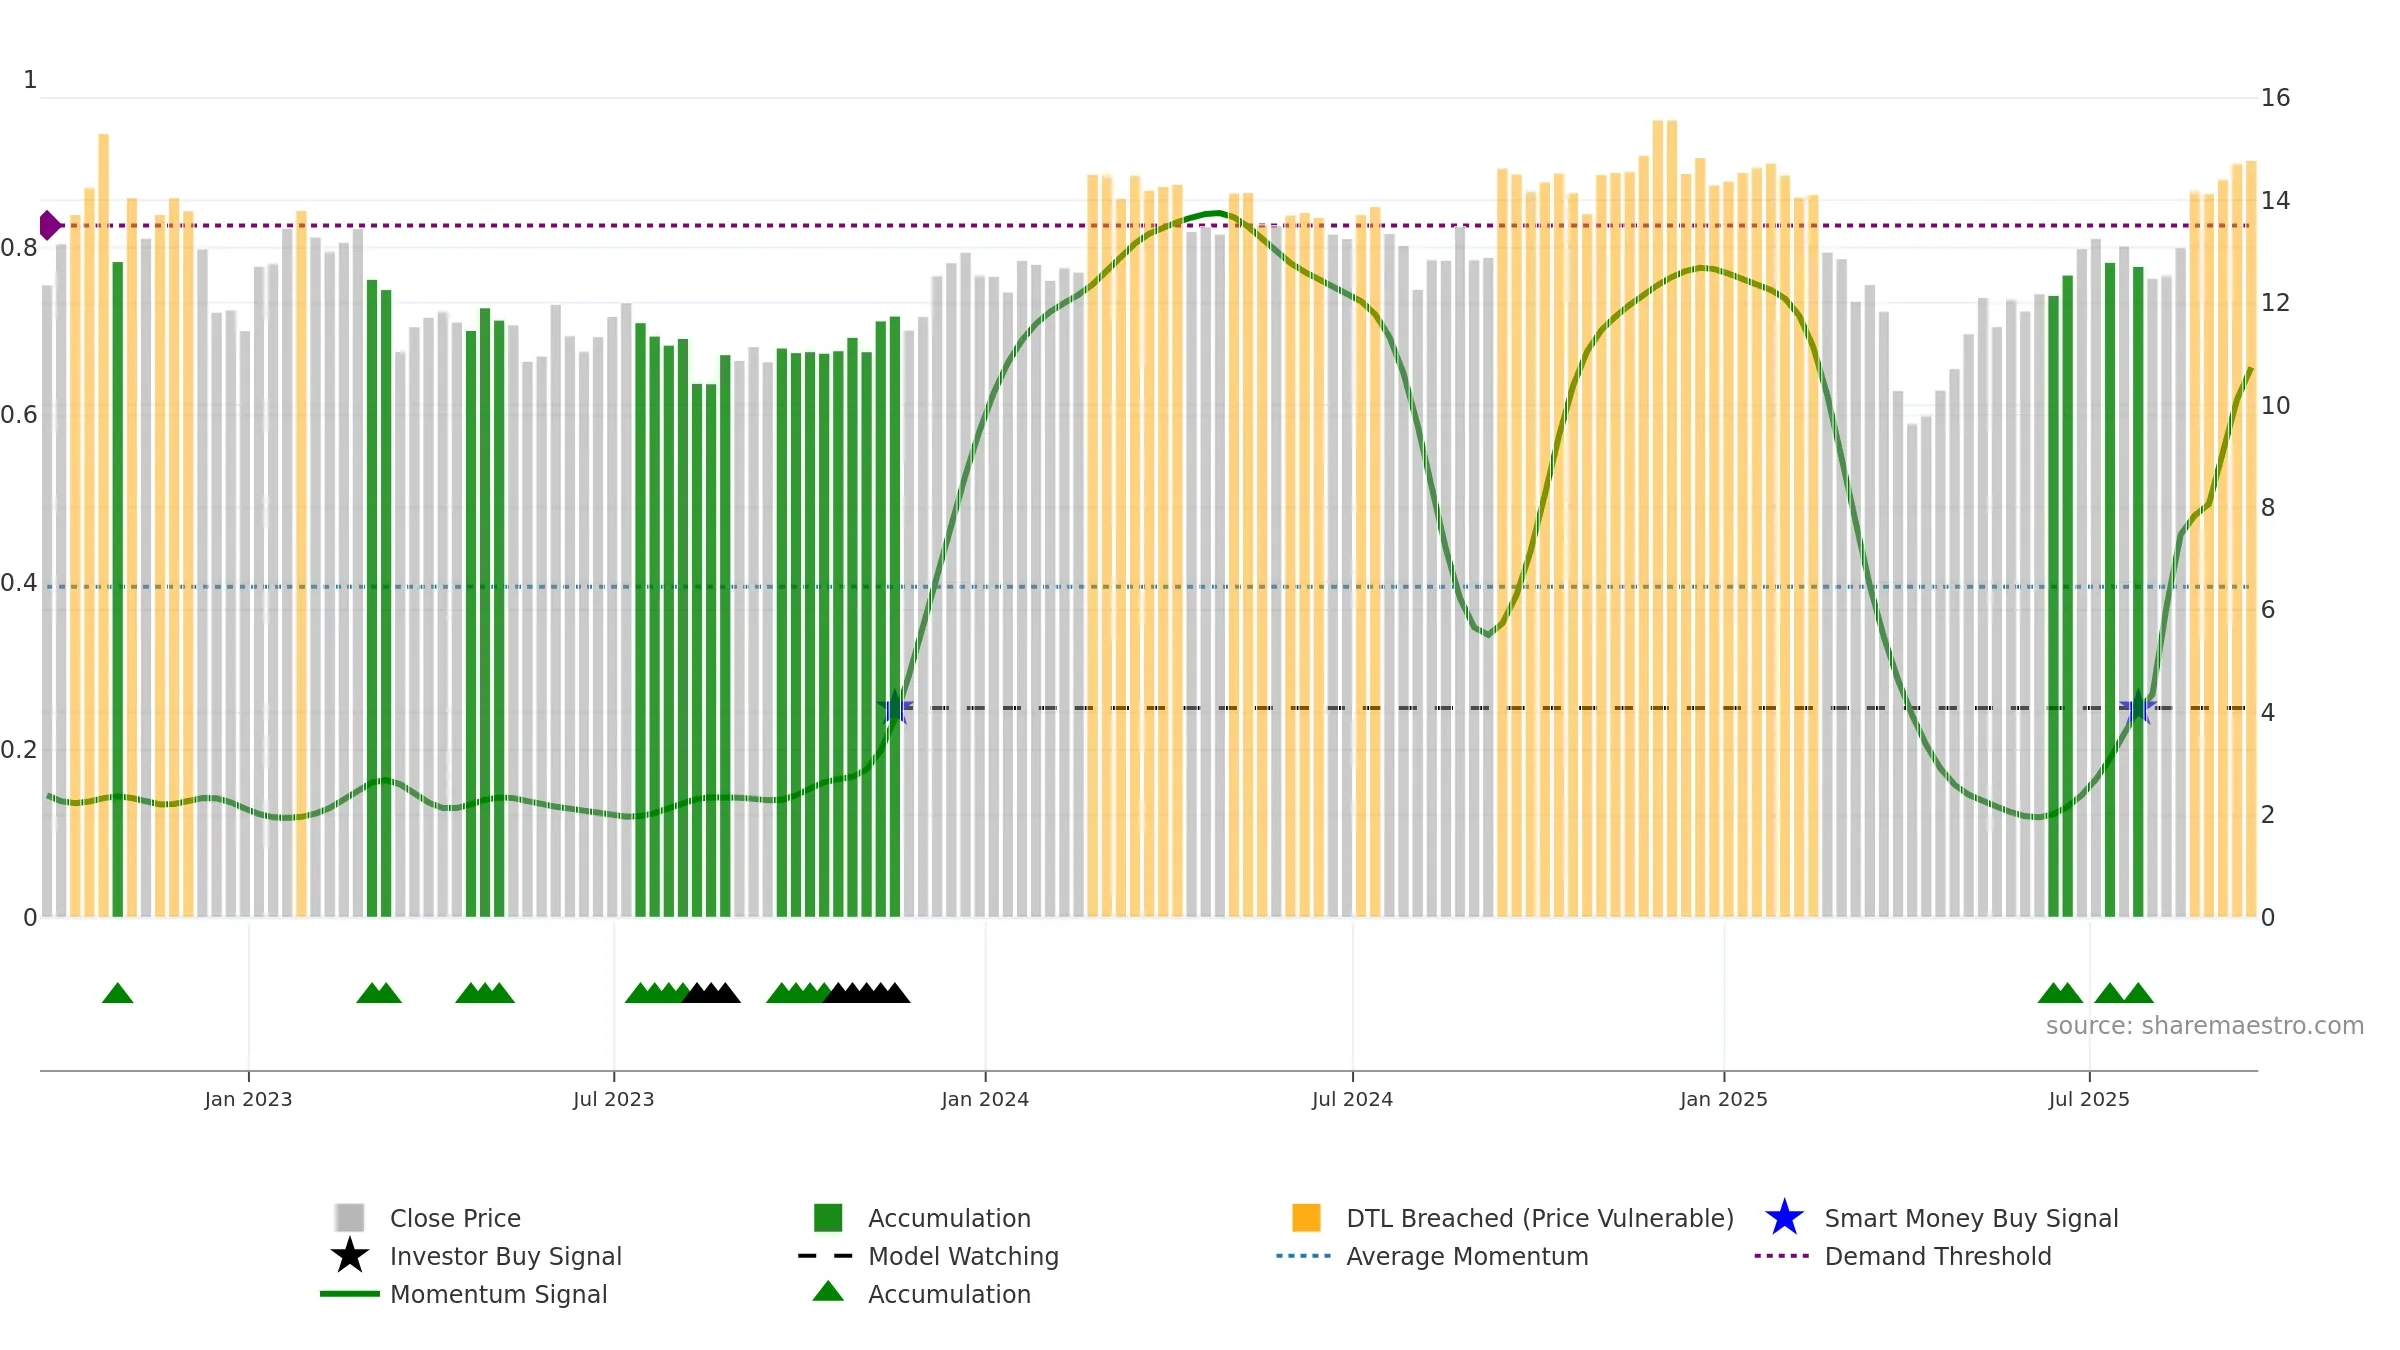Click the blue star marker near Jan 2024
Viewport: 2400px width, 1350px height.
[895, 708]
